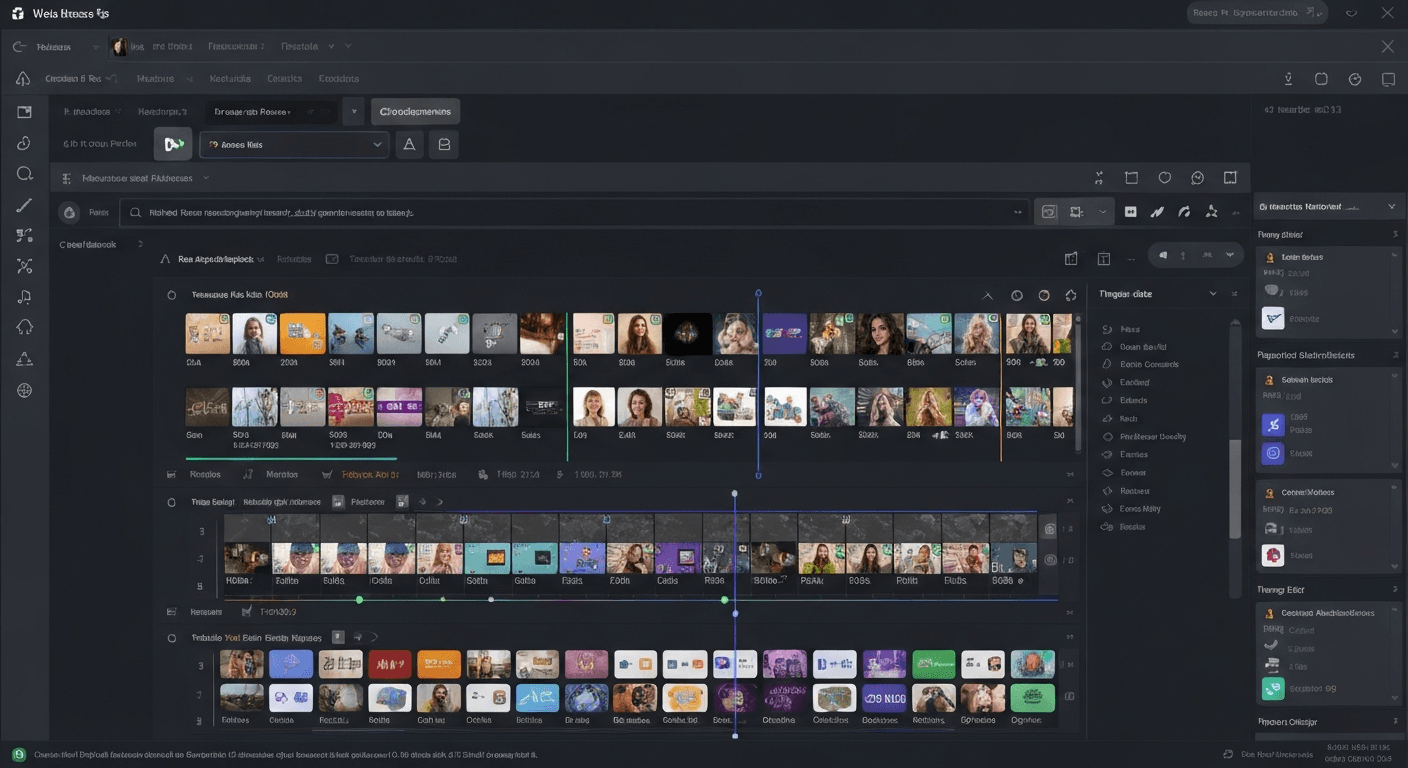Switch to the Choodesmenons tab
Image resolution: width=1408 pixels, height=768 pixels.
click(415, 111)
